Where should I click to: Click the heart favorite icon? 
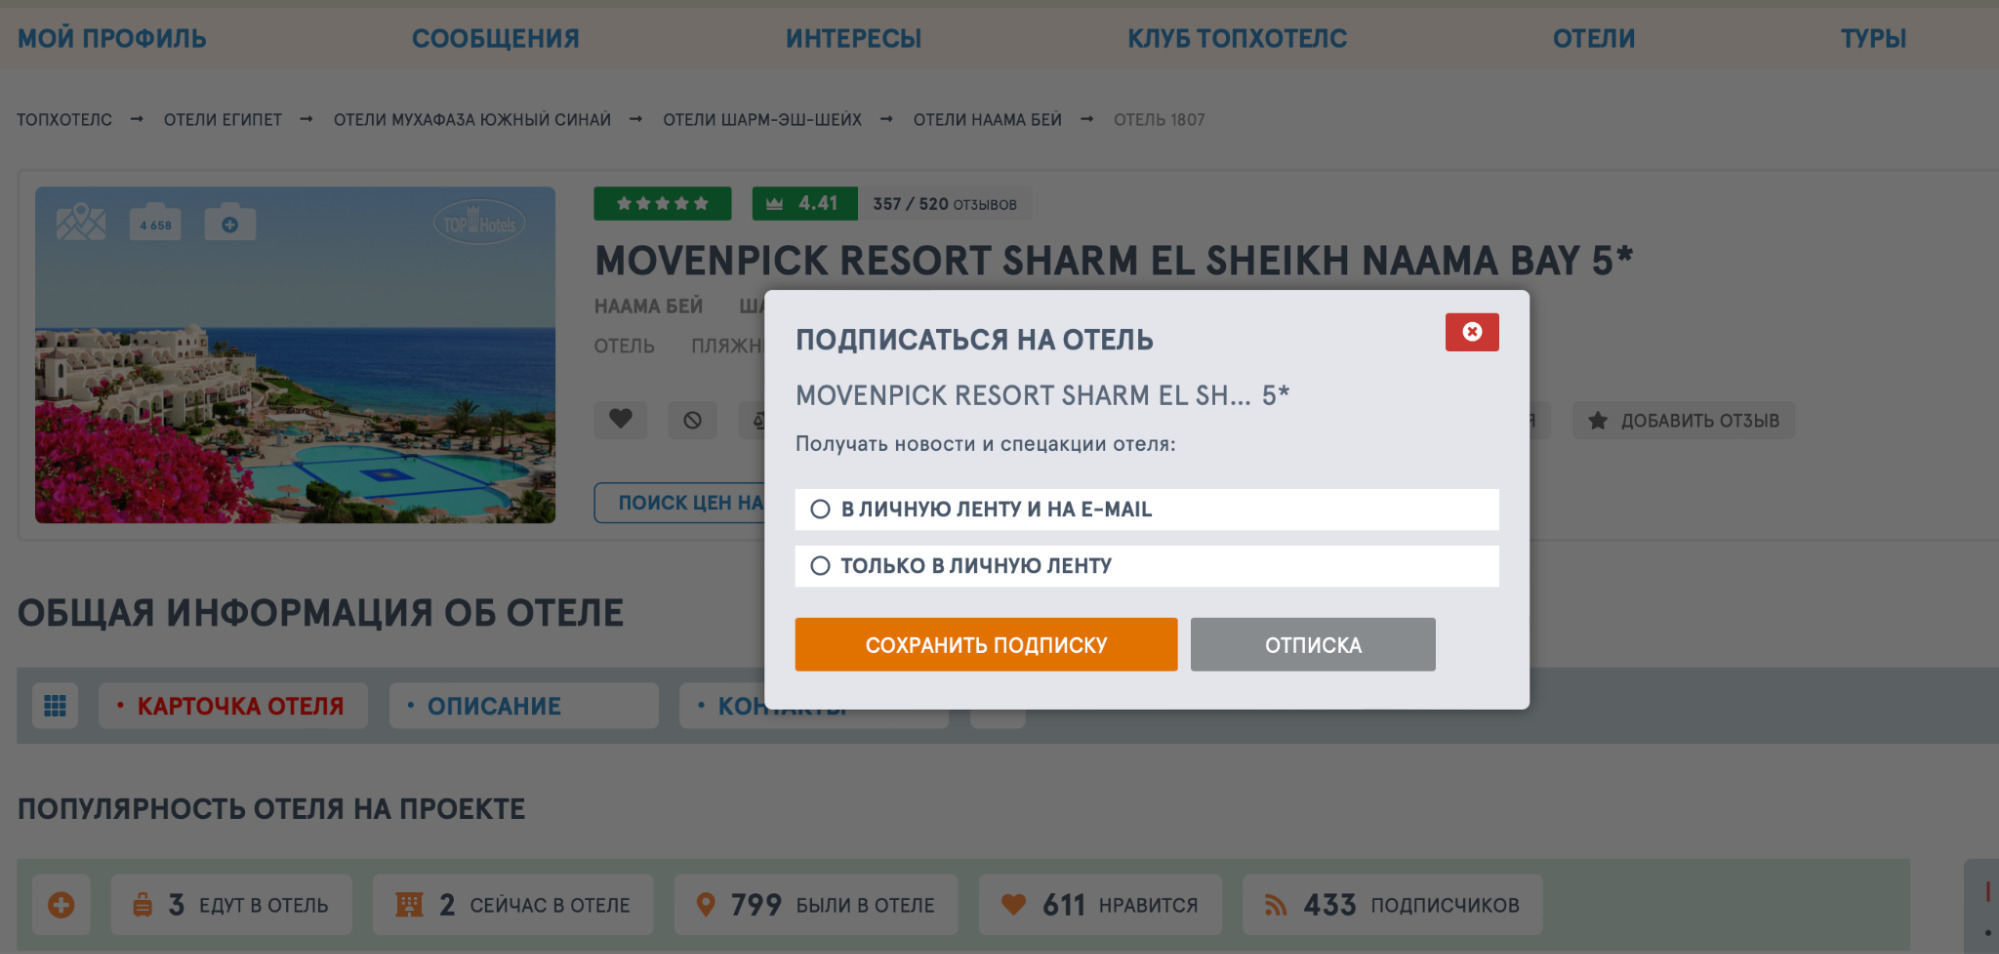pos(620,419)
